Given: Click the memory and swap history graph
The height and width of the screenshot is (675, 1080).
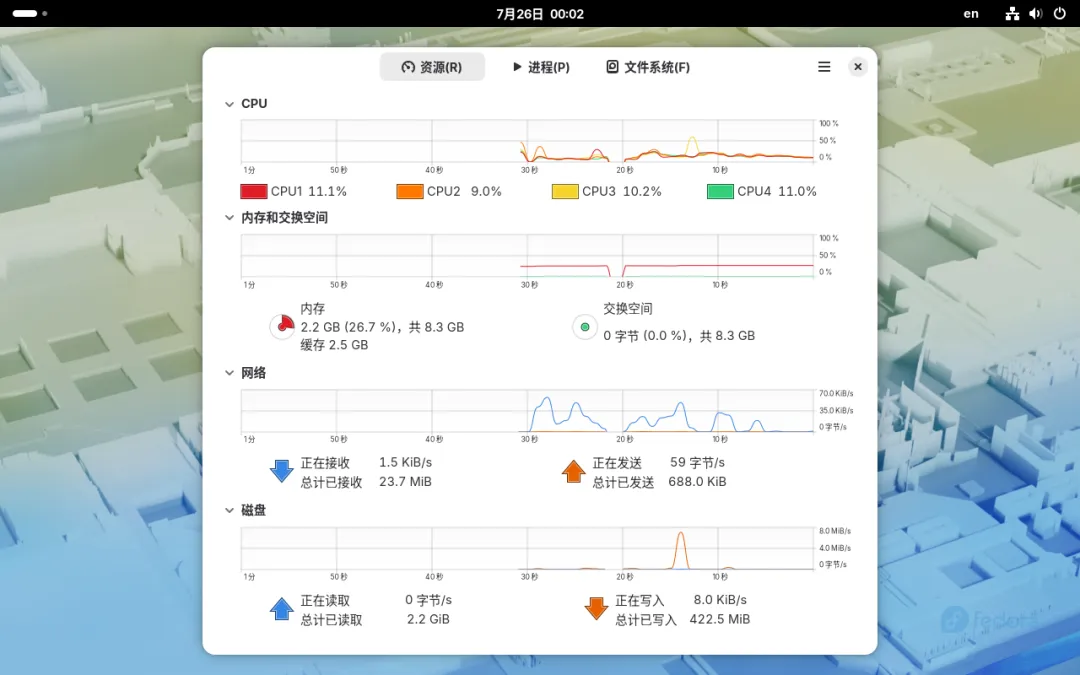Looking at the screenshot, I should click(x=528, y=256).
